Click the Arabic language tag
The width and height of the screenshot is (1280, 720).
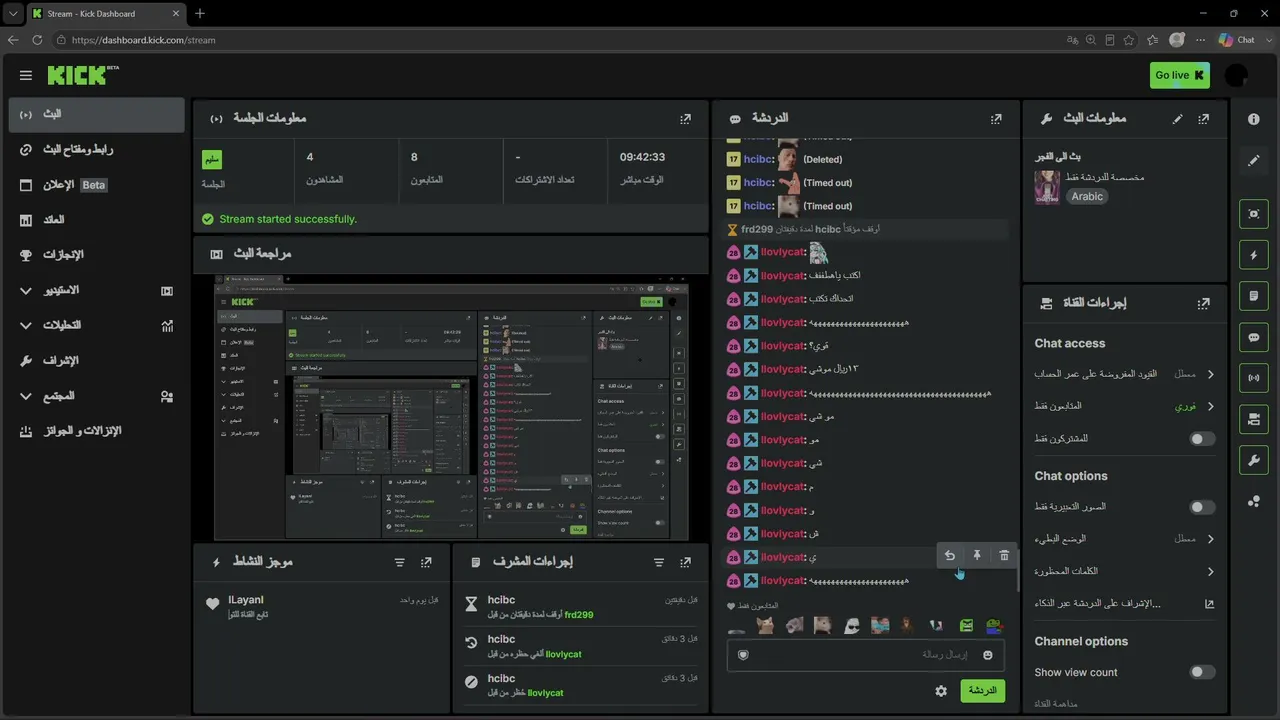click(x=1087, y=197)
